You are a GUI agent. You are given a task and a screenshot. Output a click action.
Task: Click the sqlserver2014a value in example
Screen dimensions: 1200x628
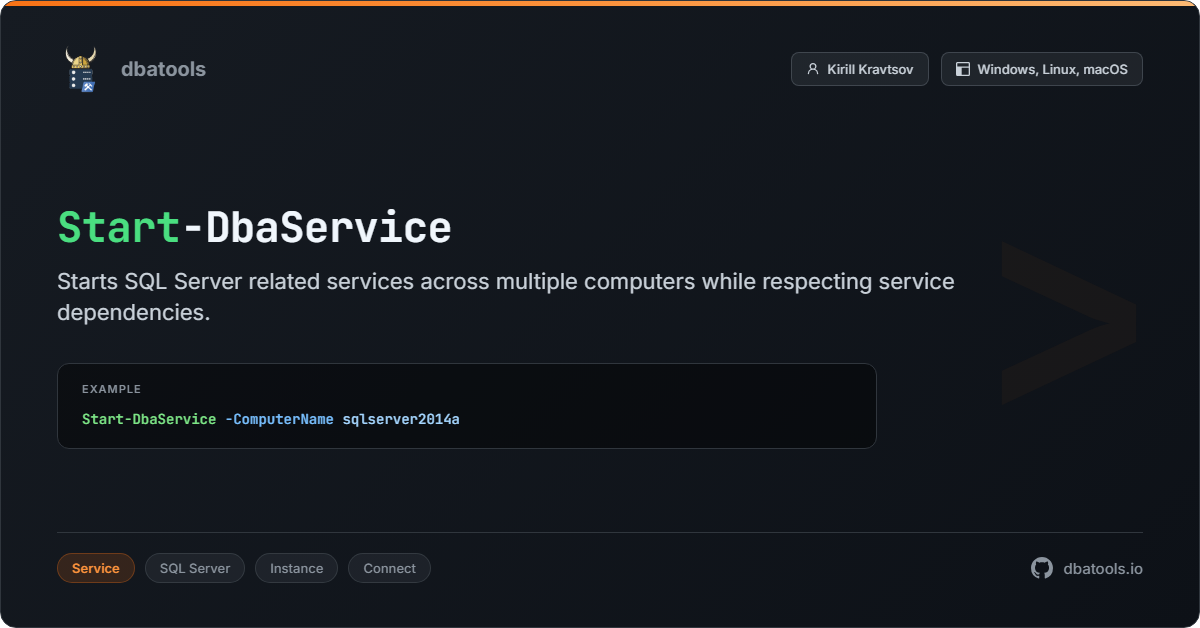click(x=400, y=419)
